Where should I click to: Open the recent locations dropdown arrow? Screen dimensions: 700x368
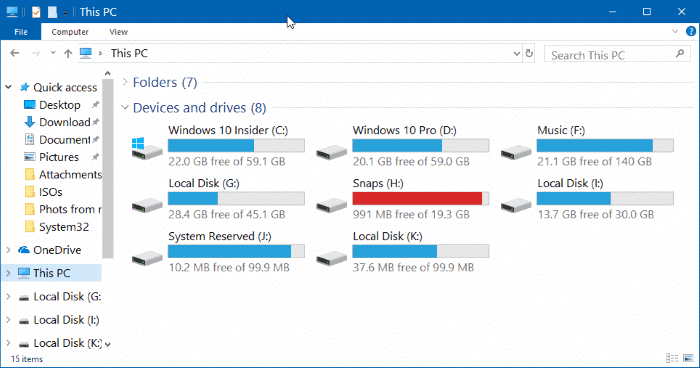(x=53, y=53)
